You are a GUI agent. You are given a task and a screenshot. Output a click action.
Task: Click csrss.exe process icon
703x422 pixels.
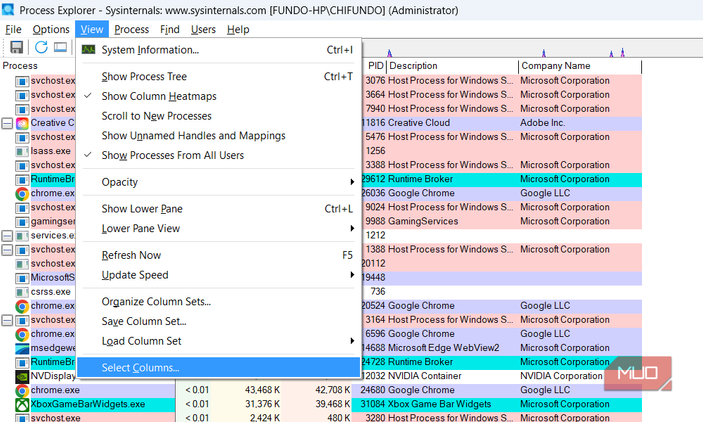(x=22, y=292)
